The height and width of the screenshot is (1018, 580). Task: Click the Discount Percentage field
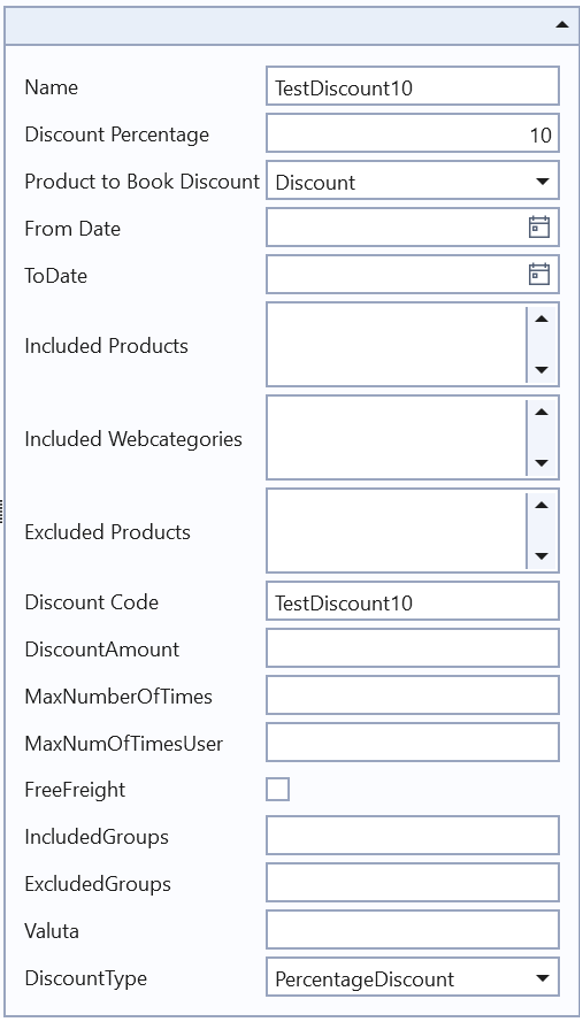click(x=412, y=134)
